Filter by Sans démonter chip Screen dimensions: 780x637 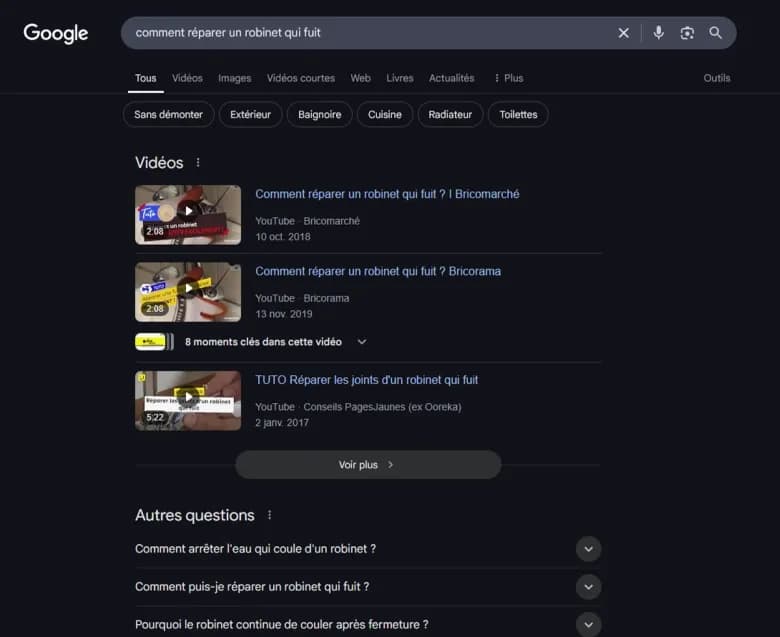click(169, 114)
